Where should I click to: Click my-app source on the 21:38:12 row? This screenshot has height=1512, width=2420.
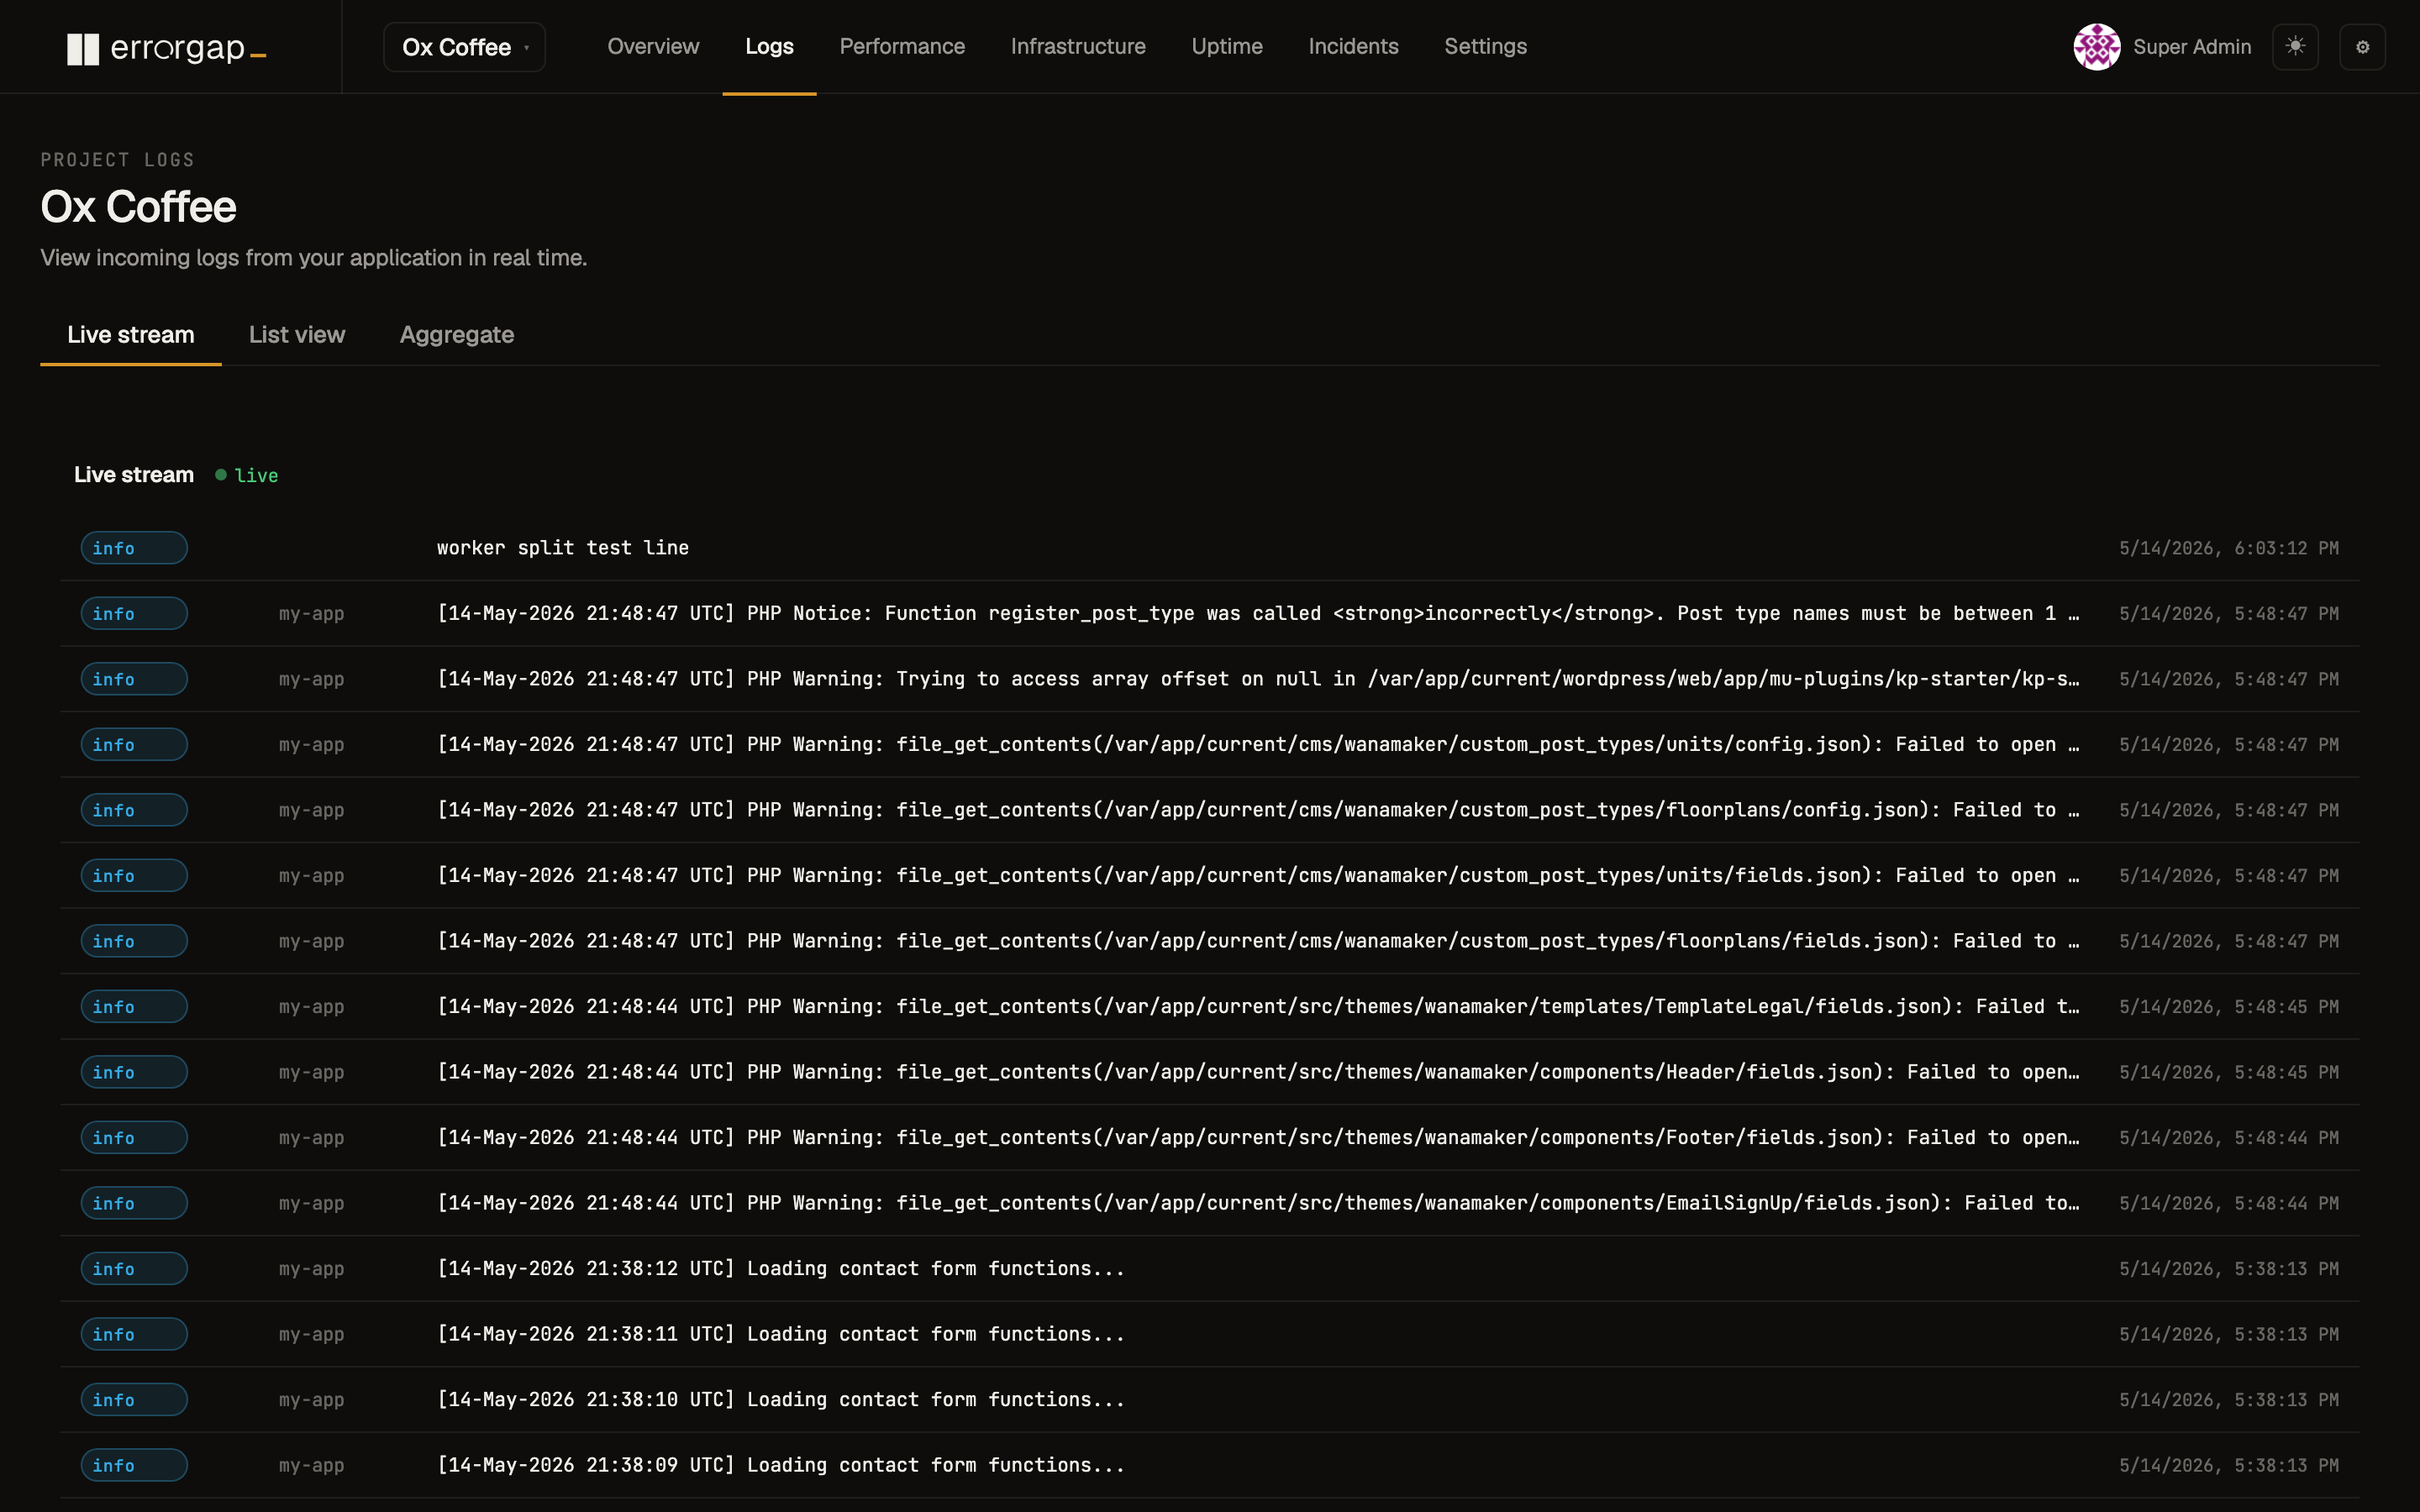click(x=311, y=1269)
